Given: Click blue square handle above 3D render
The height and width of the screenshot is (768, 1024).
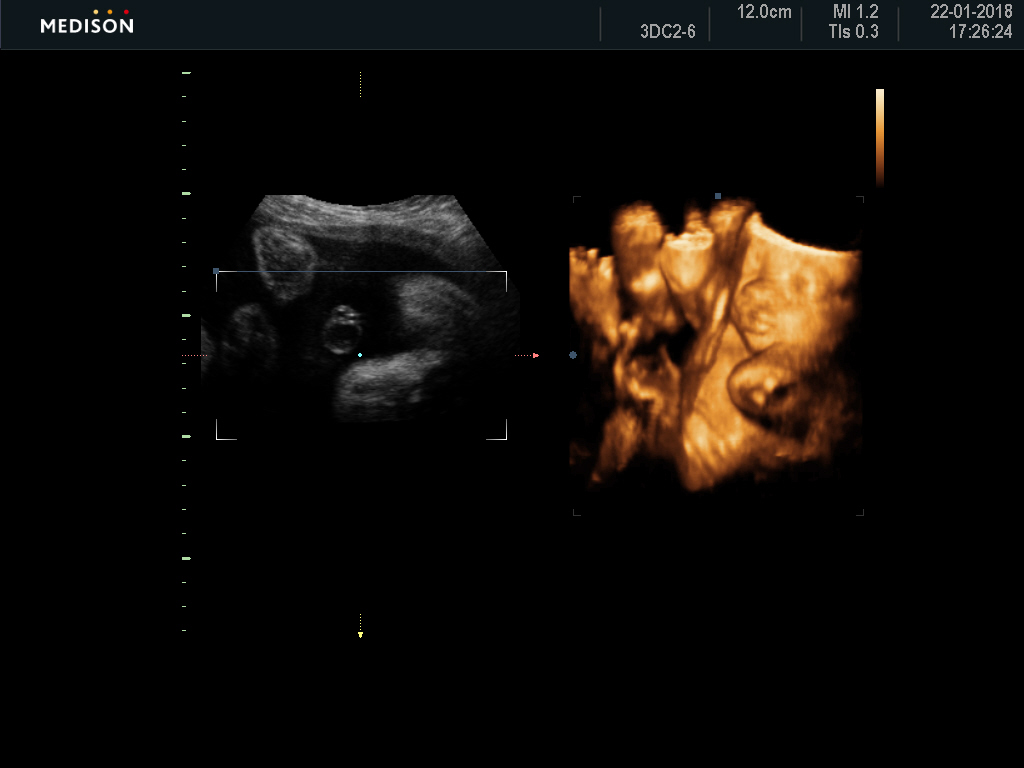Looking at the screenshot, I should (x=718, y=196).
